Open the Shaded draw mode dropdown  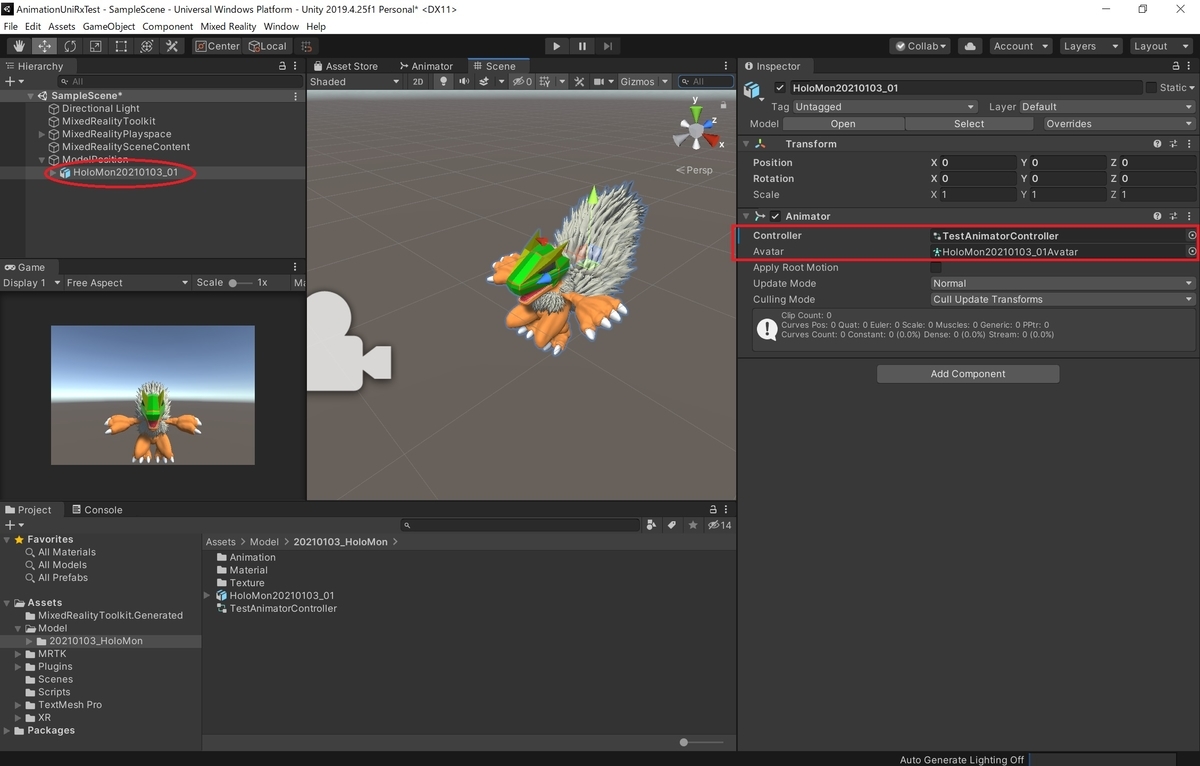[354, 82]
